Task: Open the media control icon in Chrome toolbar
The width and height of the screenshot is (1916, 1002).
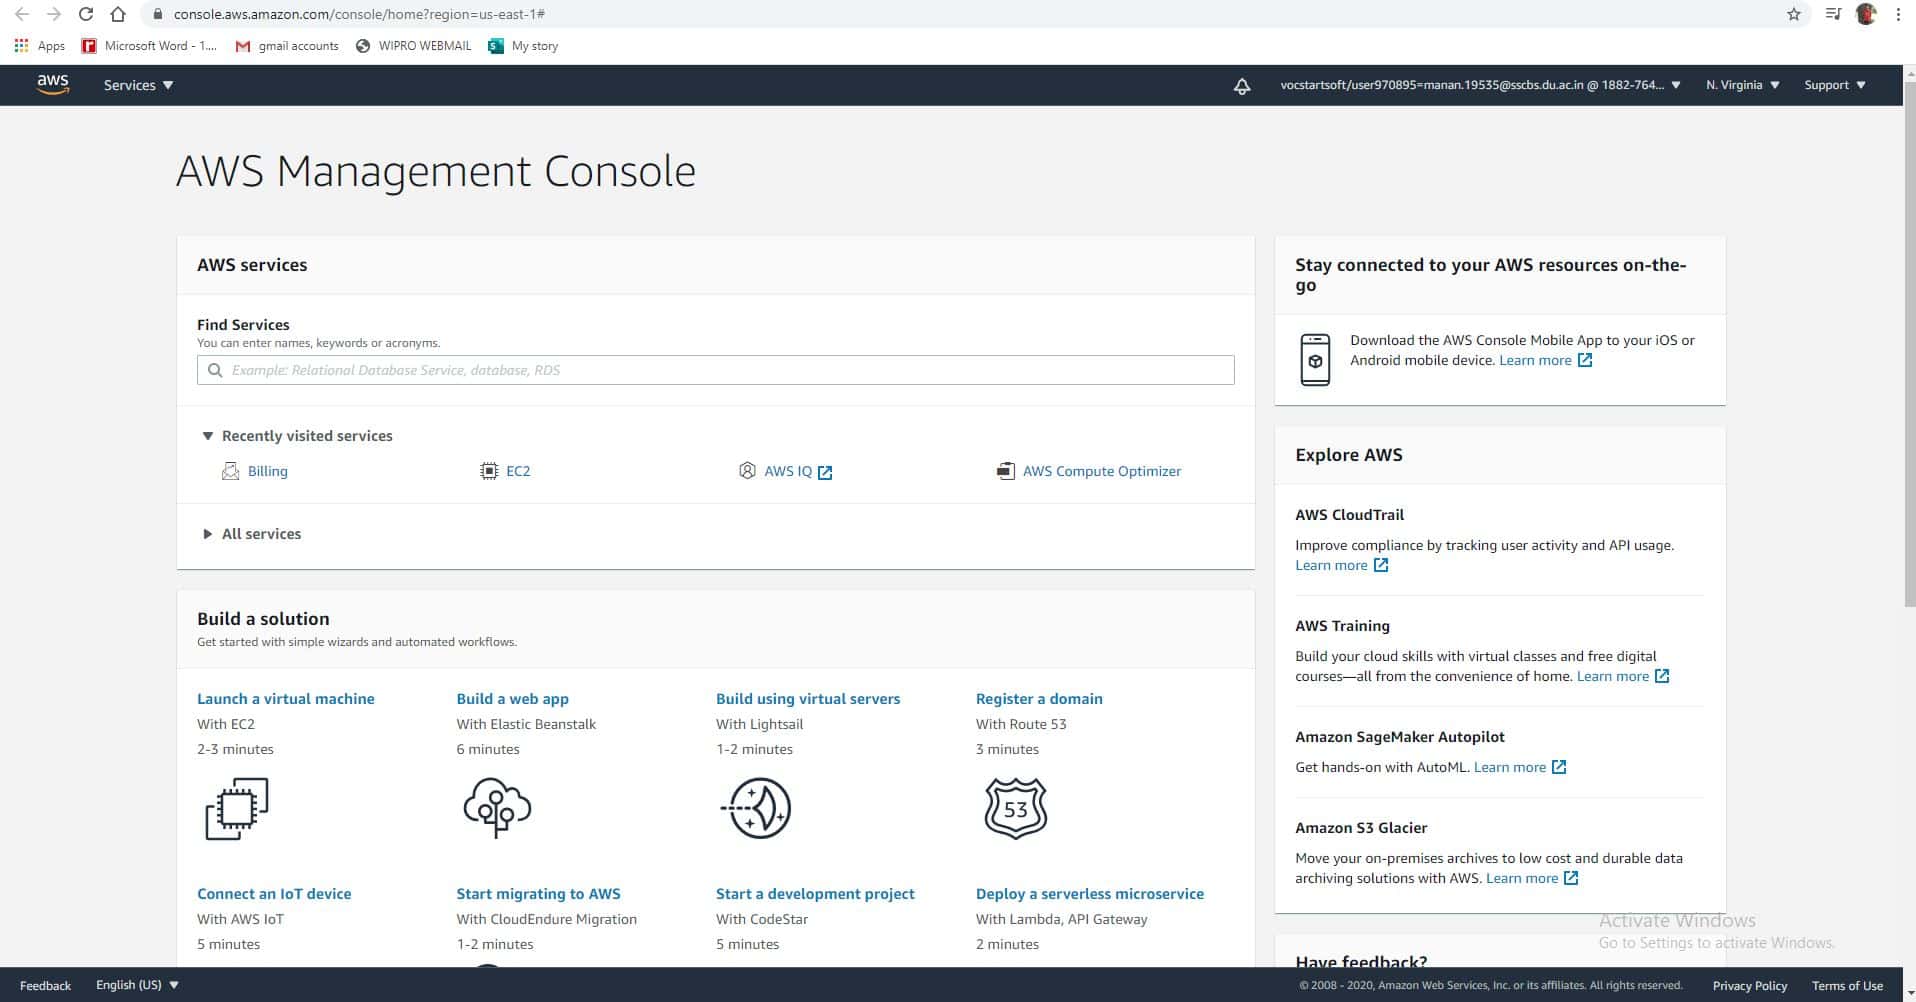Action: 1833,14
